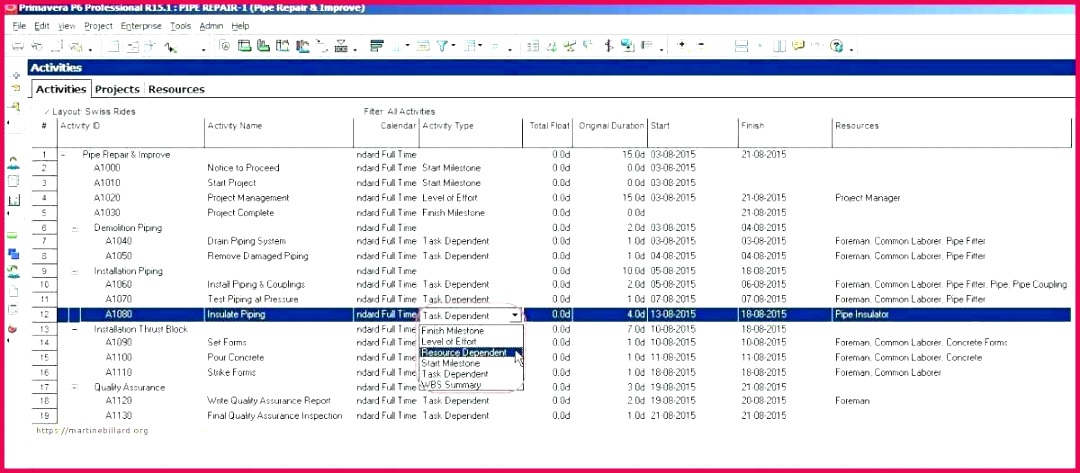
Task: Select the Pour Concrete activity row
Action: coord(232,357)
